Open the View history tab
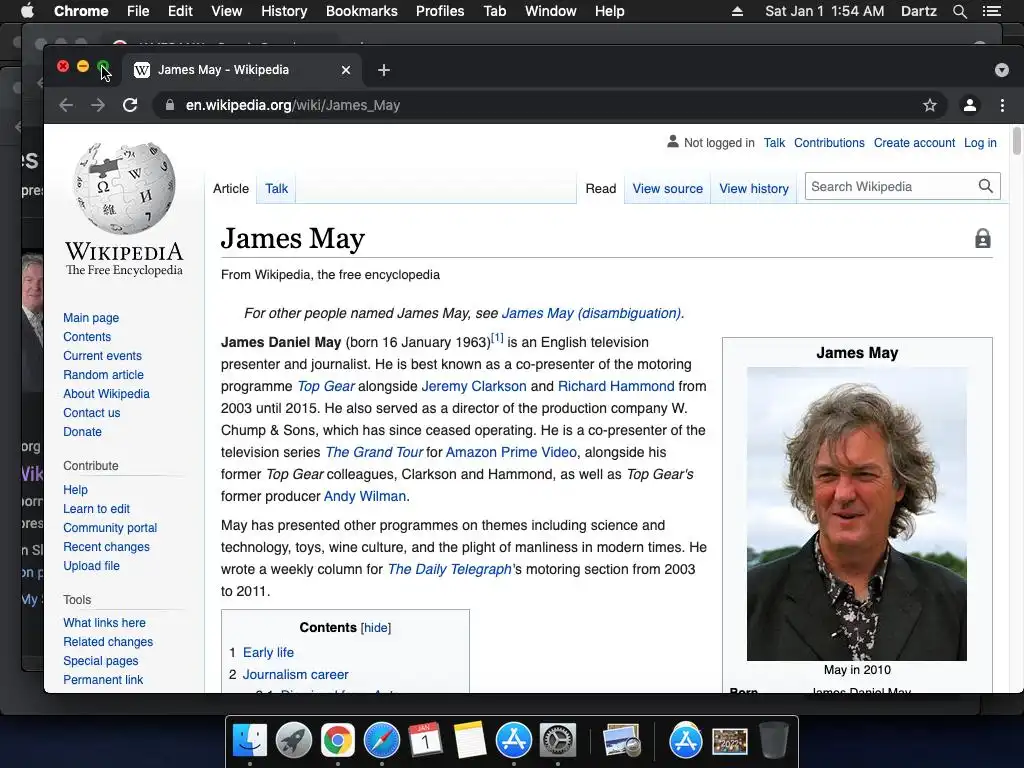This screenshot has width=1024, height=768. click(754, 189)
